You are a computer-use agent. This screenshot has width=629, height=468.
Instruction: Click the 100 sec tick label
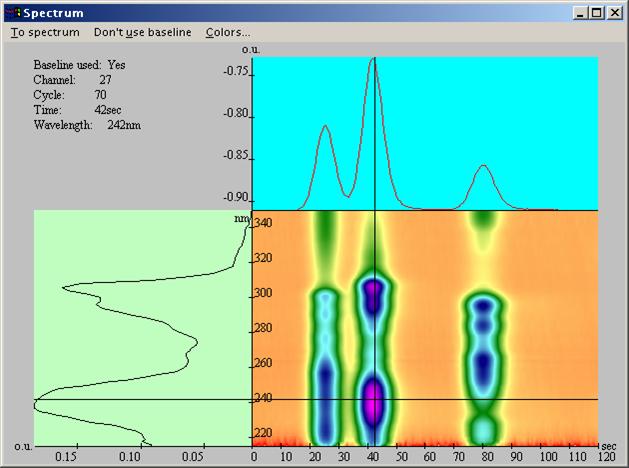tap(548, 457)
